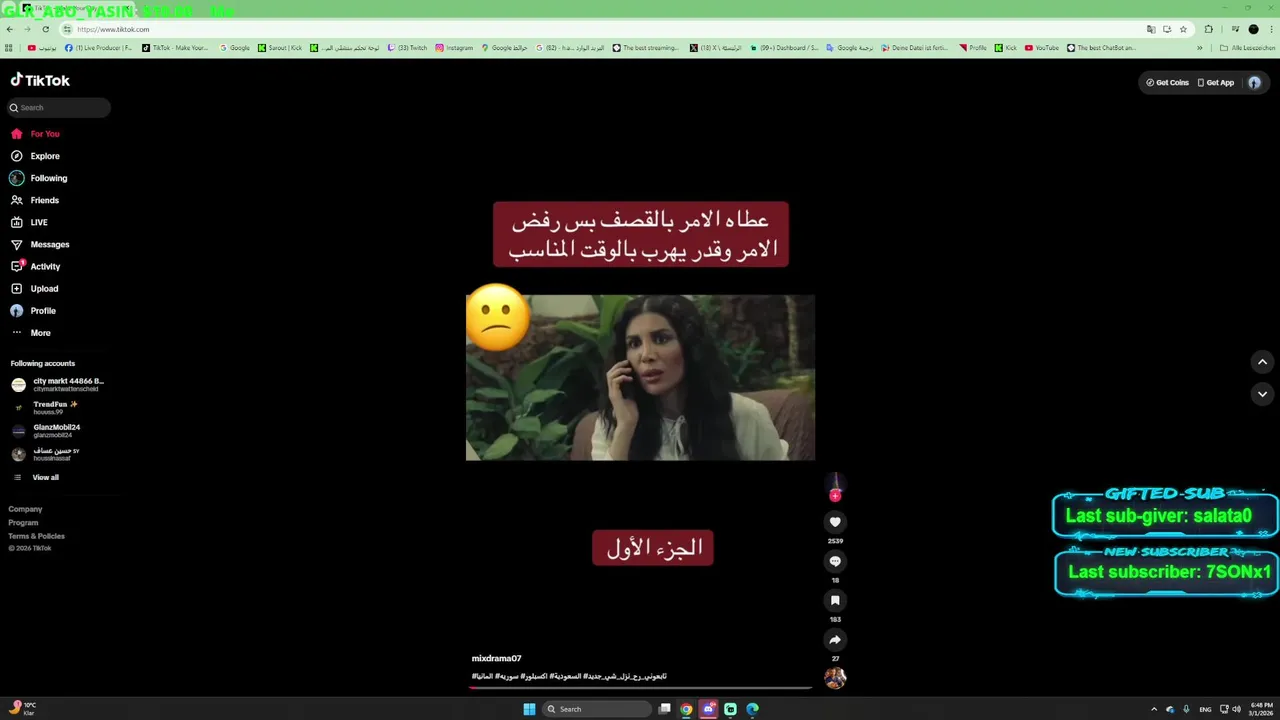1280x720 pixels.
Task: Open the Alle Lesezeichen folder
Action: (x=1247, y=48)
